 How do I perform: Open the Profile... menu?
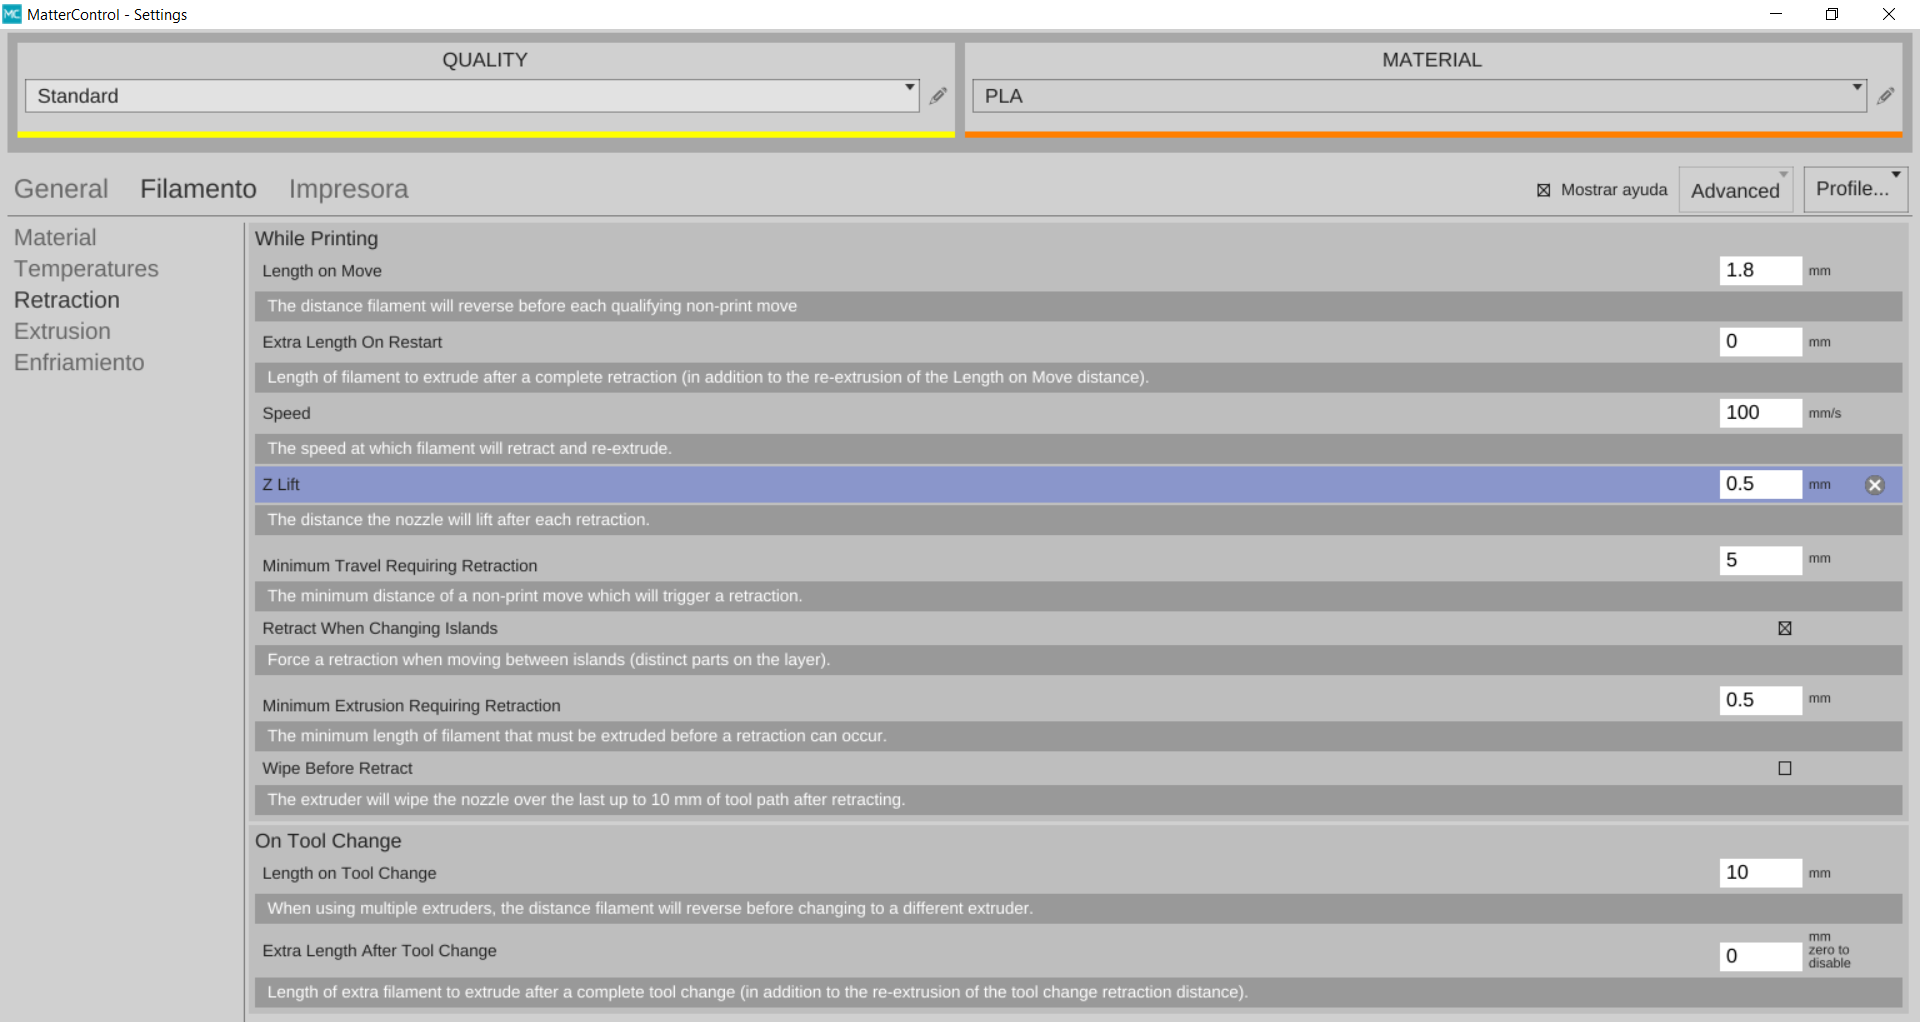point(1855,189)
